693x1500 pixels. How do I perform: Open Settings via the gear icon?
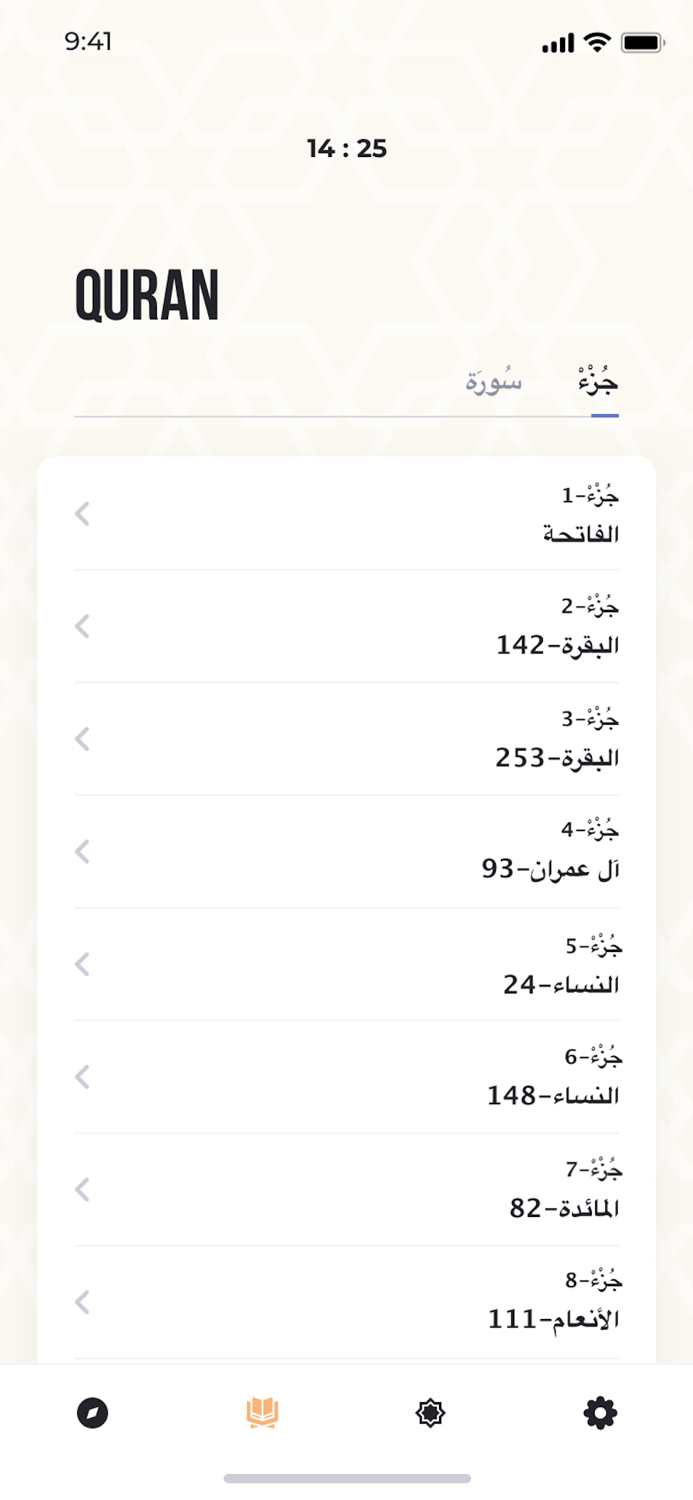[x=600, y=1413]
